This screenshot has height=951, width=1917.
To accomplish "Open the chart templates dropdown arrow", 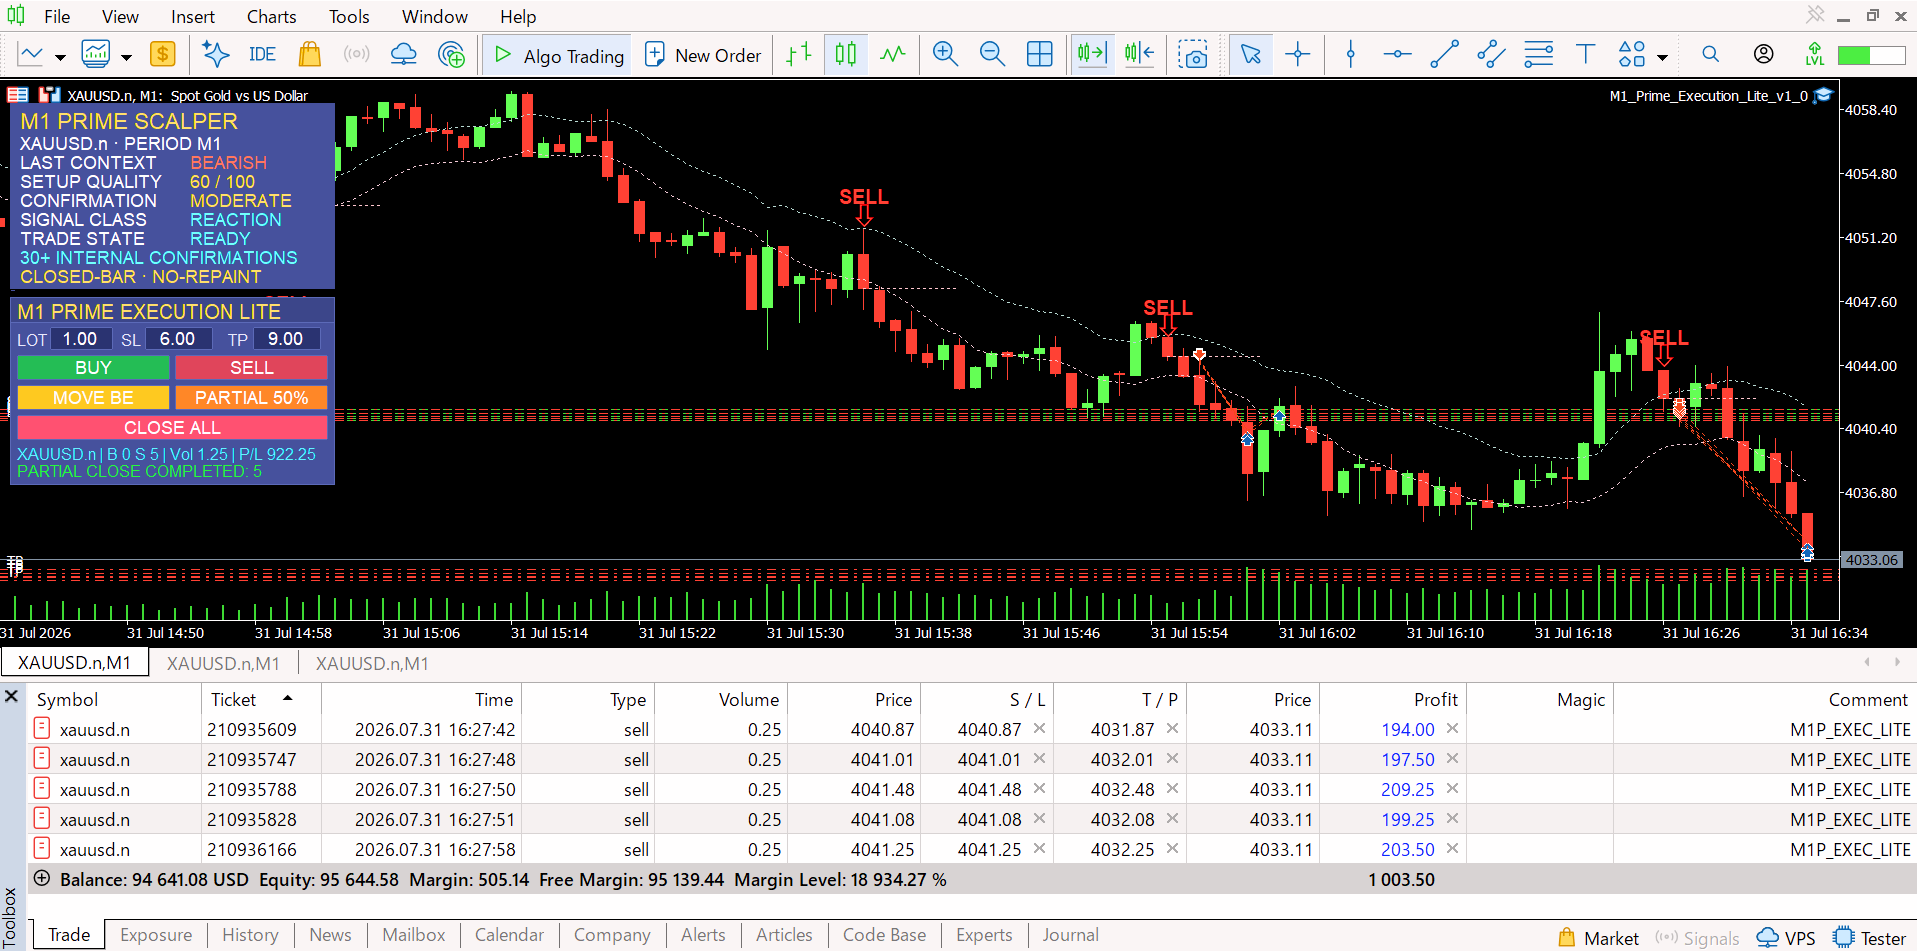I will [x=60, y=57].
